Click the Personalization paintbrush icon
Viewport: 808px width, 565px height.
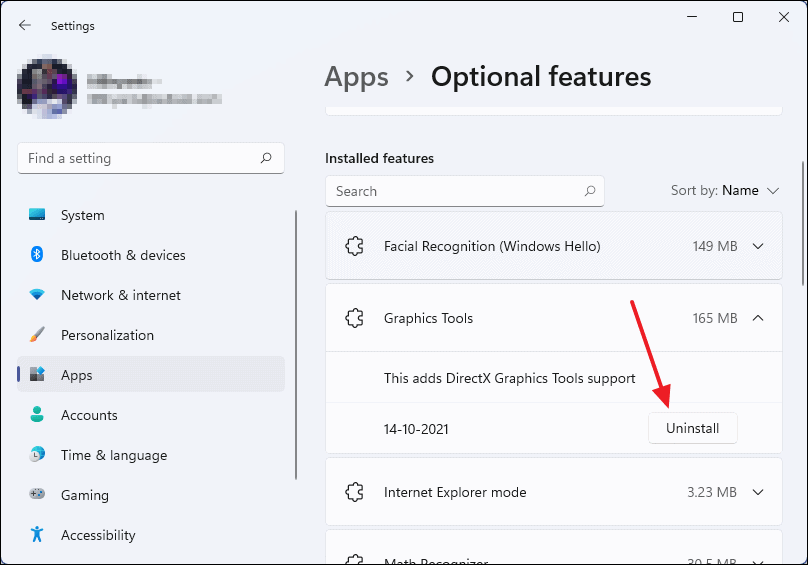[37, 335]
